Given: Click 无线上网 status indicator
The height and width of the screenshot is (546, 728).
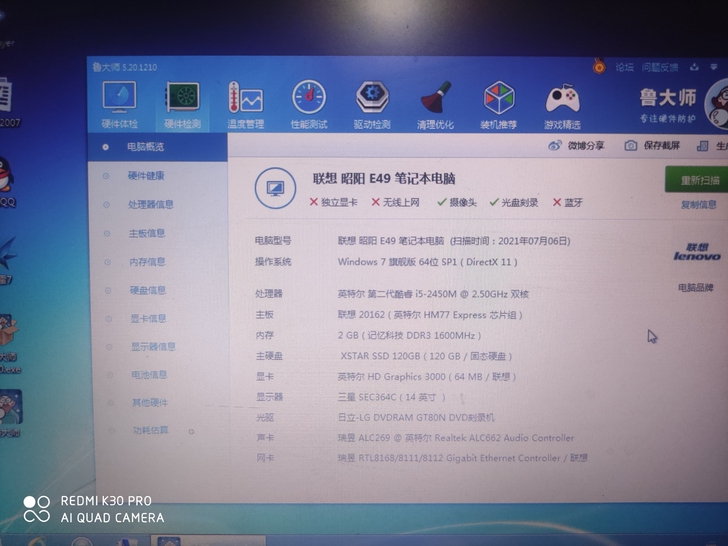Looking at the screenshot, I should coord(396,202).
